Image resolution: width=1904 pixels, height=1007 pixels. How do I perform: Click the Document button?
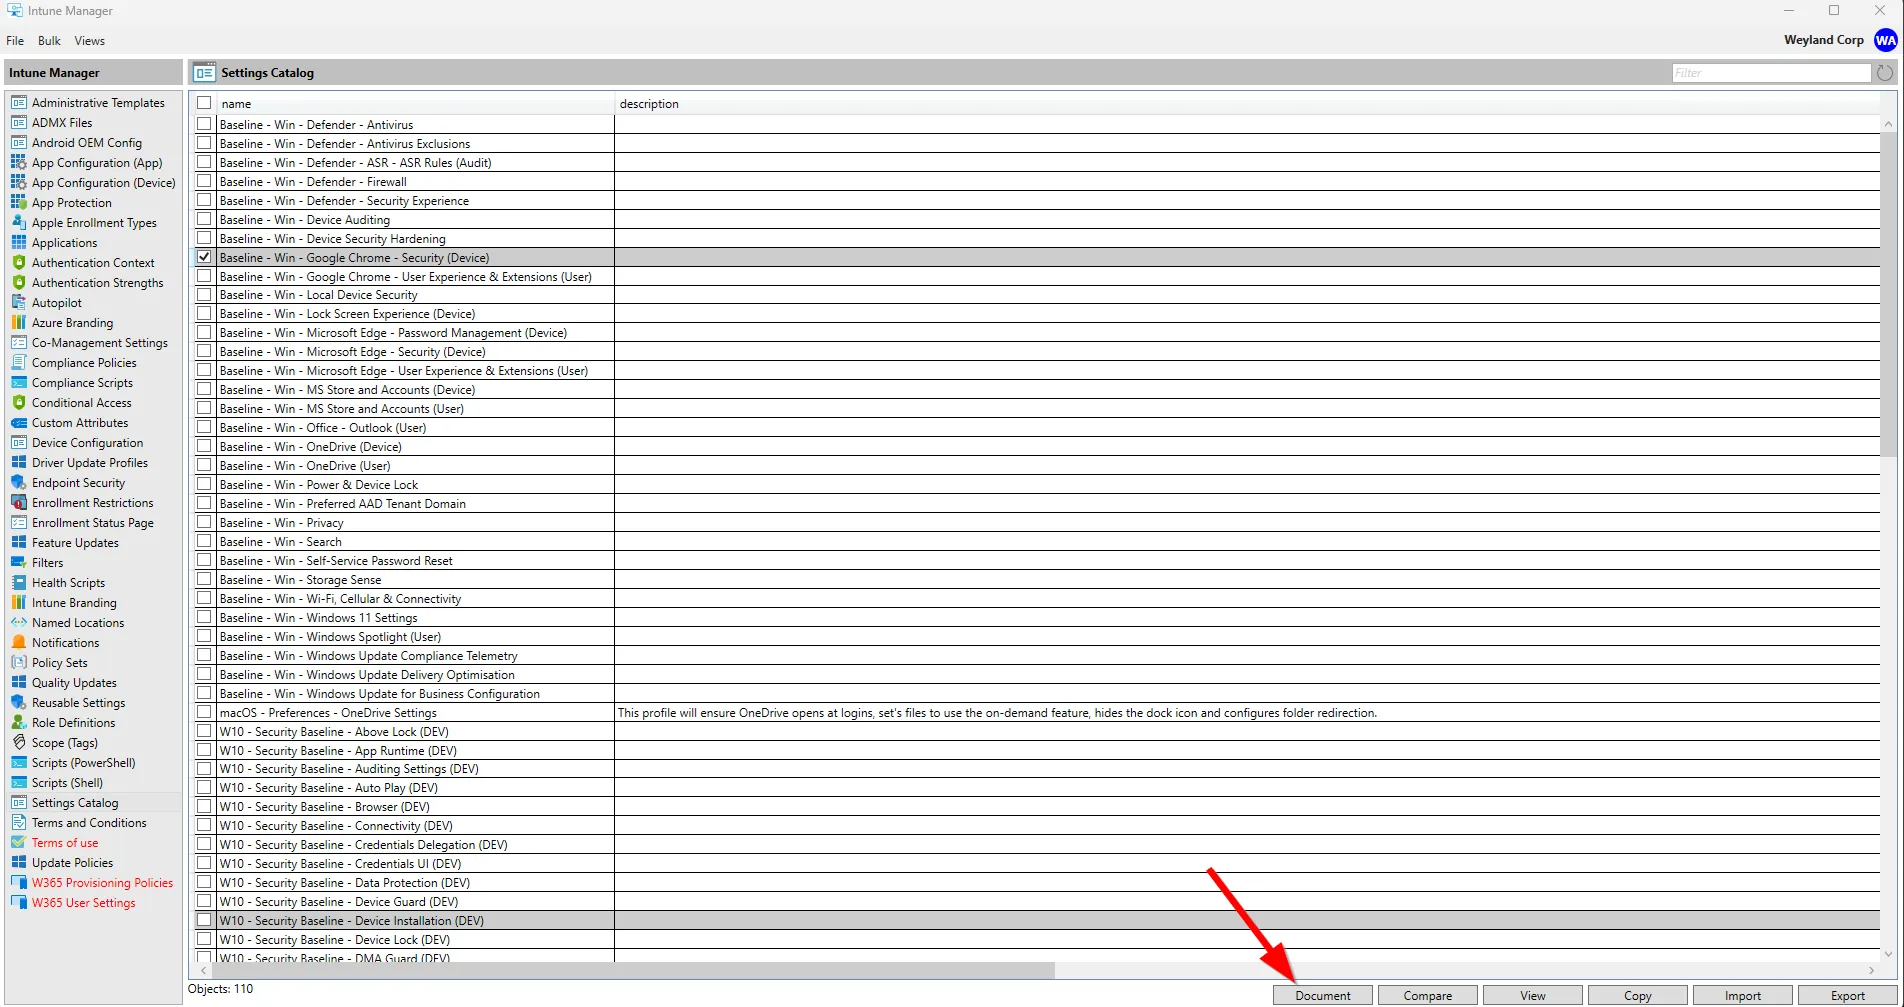click(x=1322, y=996)
